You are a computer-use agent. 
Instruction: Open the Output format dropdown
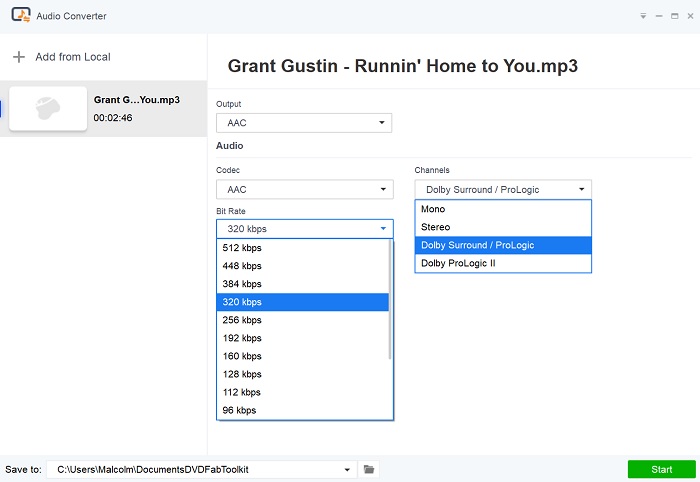304,123
